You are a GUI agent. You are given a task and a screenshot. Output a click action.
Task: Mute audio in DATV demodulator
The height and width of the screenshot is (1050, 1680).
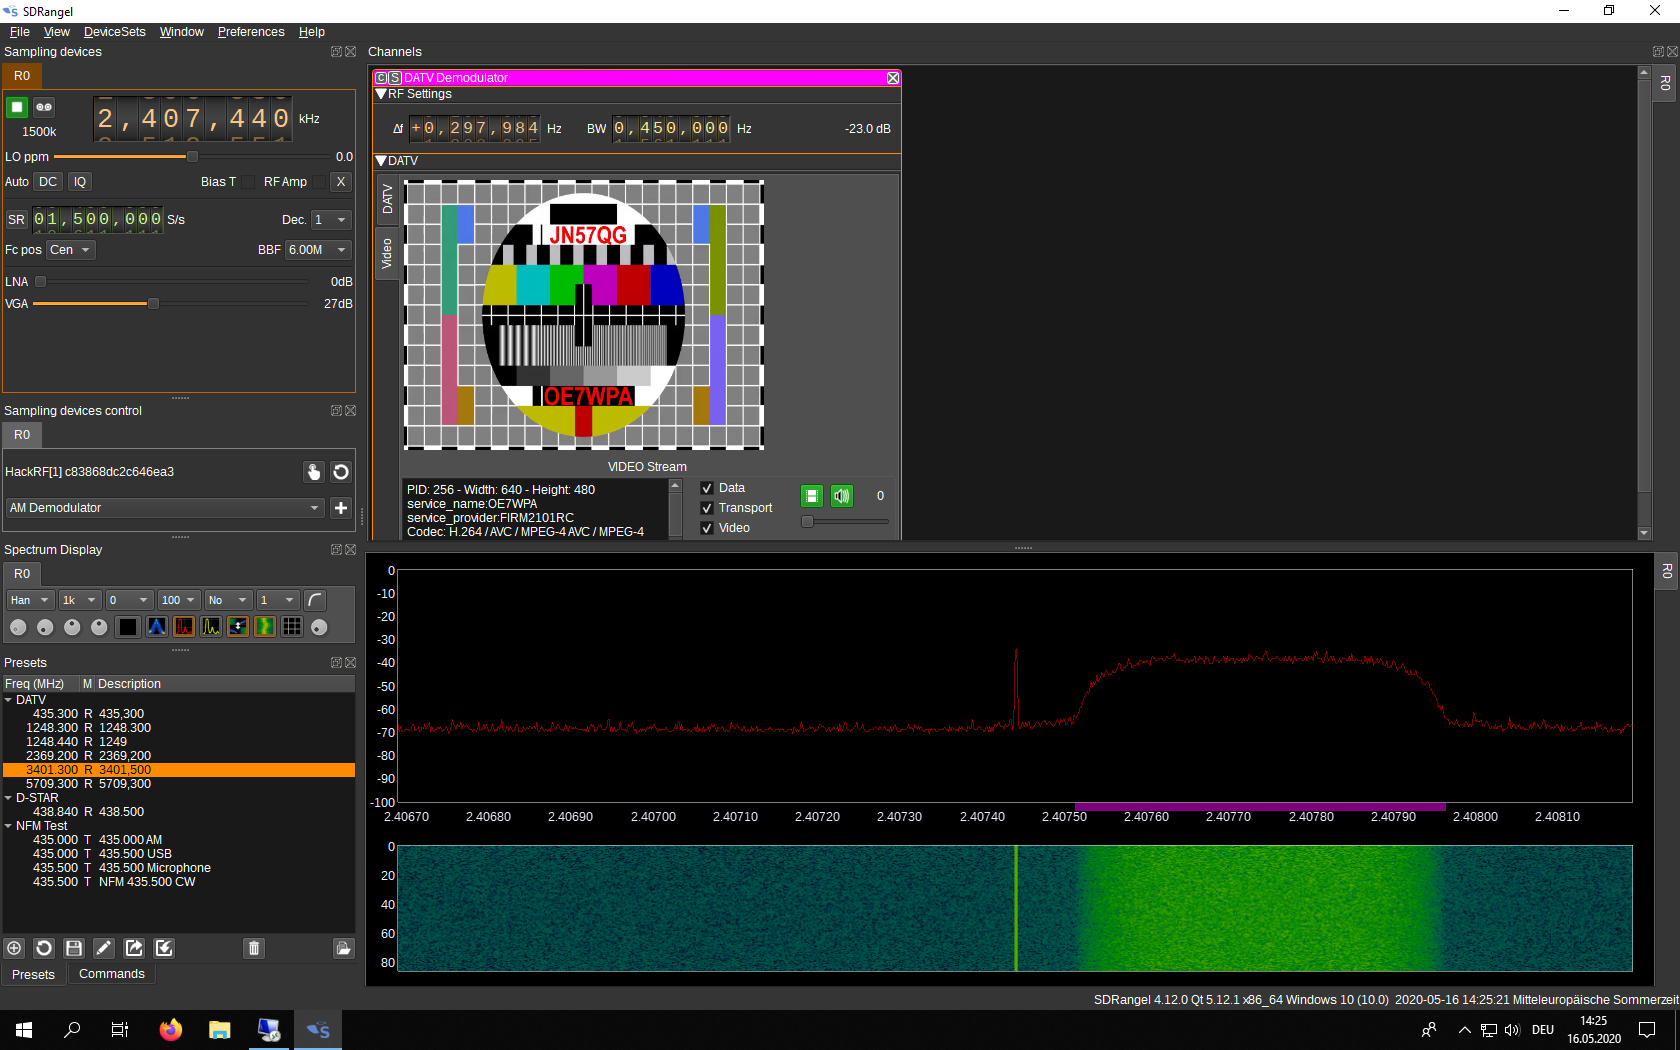click(842, 496)
